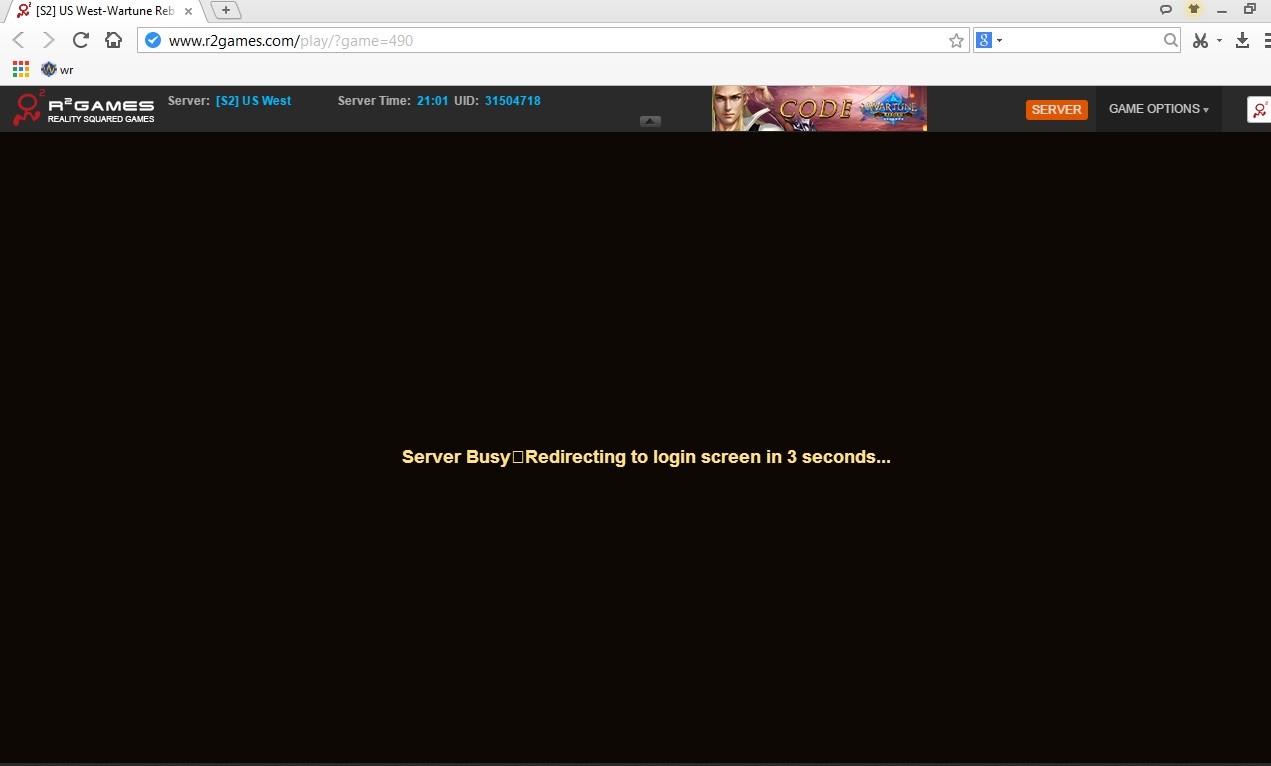This screenshot has height=766, width=1271.
Task: Open the apps grid in bookmarks bar
Action: coord(21,69)
